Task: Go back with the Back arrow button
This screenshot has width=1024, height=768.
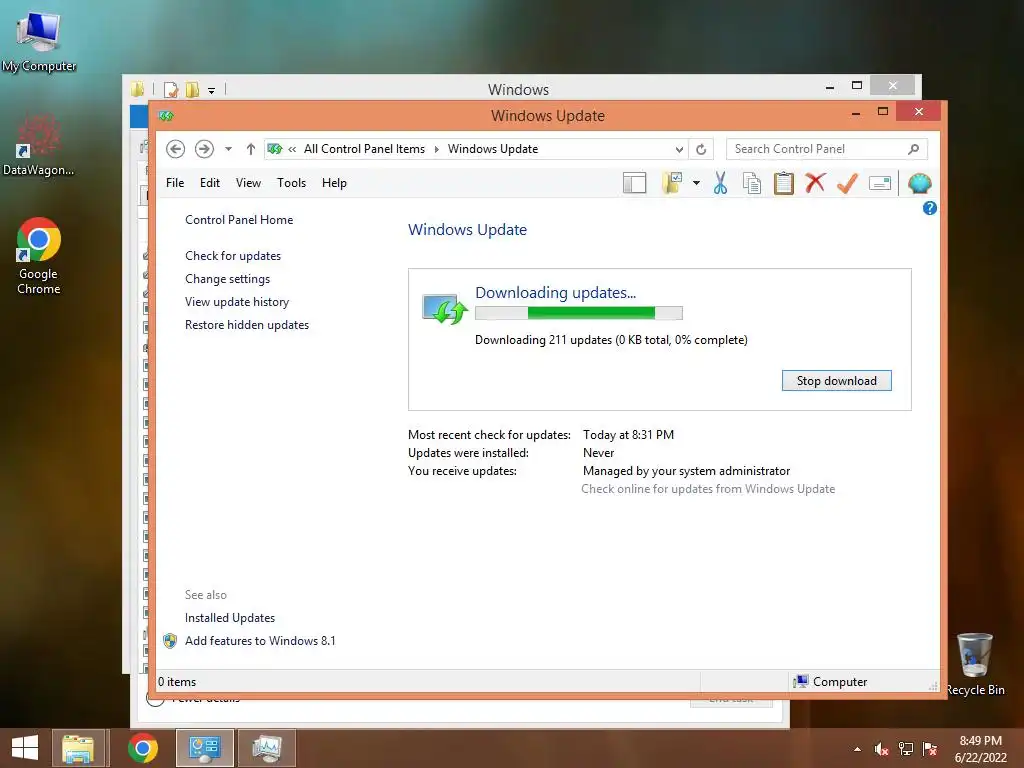Action: coord(175,149)
